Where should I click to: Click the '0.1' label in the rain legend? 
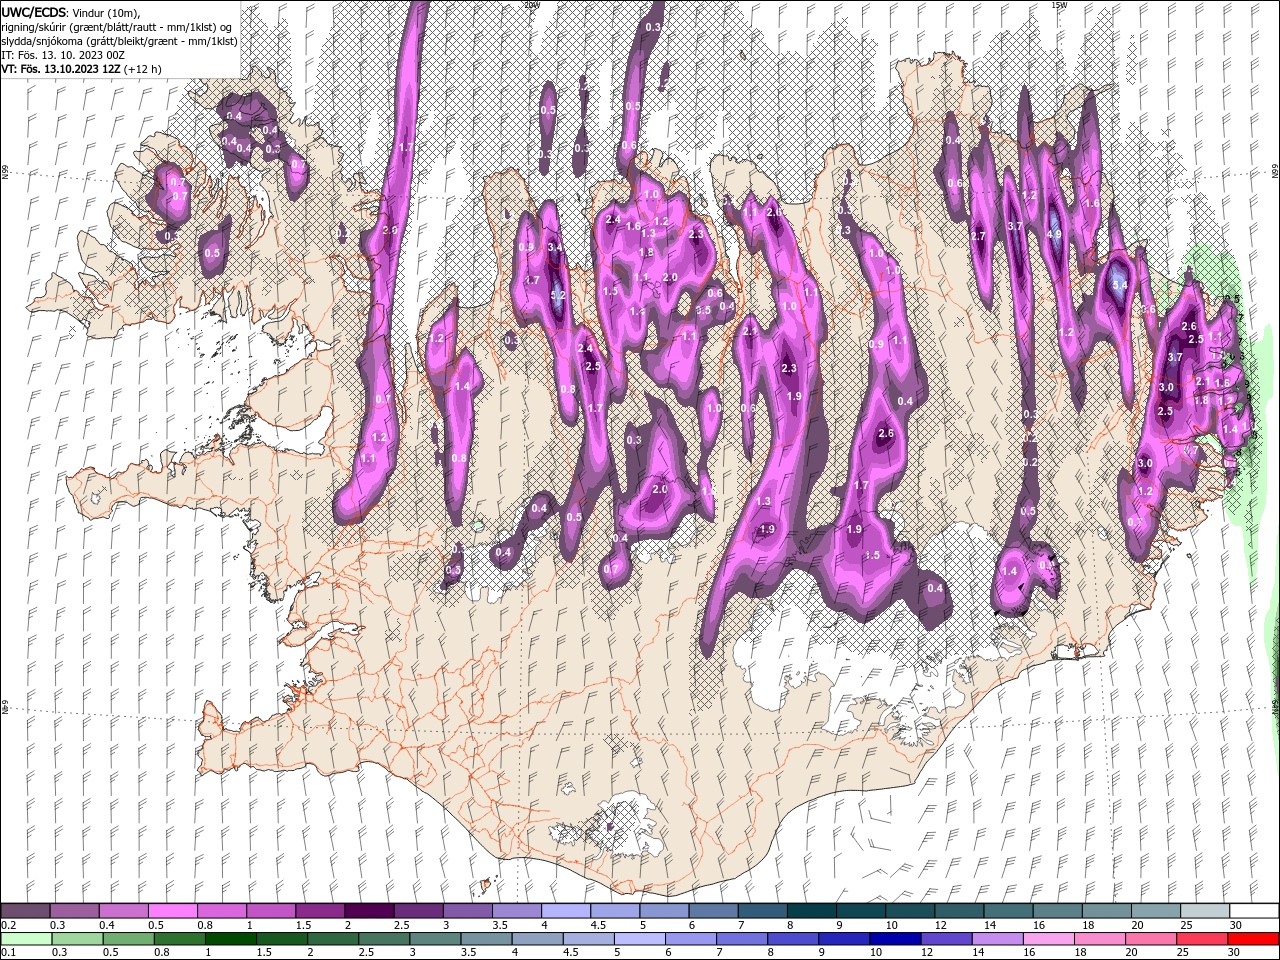click(x=7, y=953)
